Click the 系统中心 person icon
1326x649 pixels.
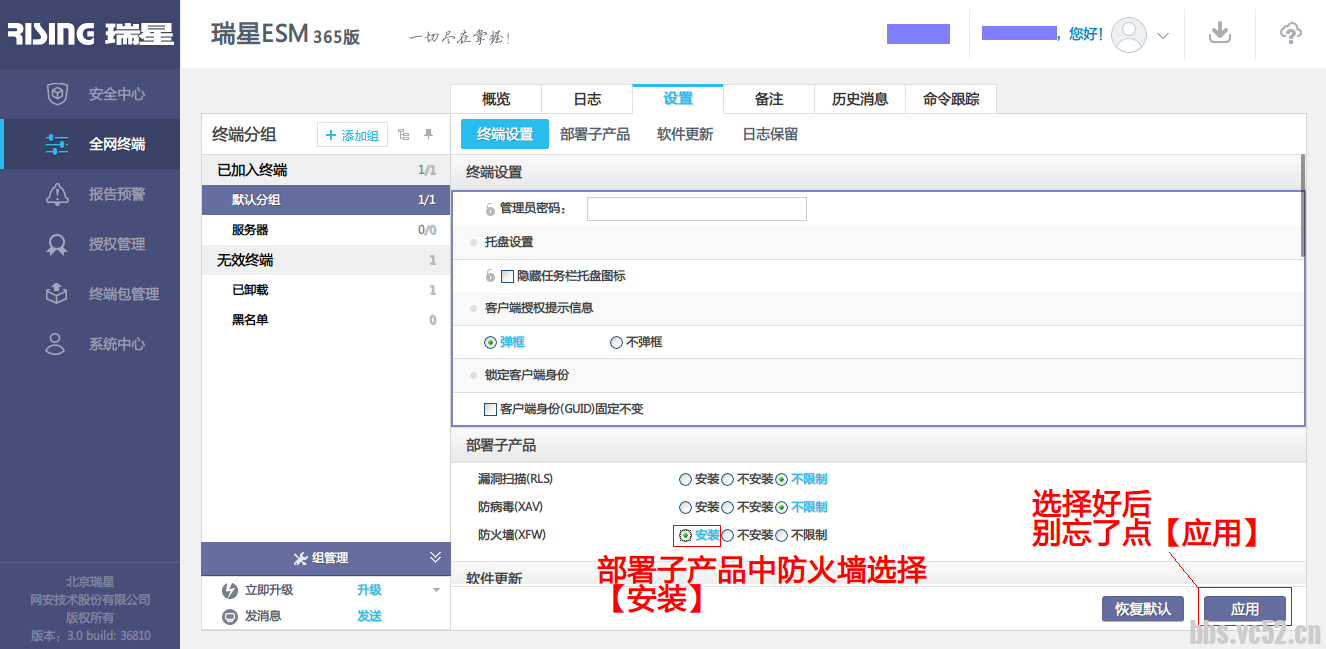point(57,344)
